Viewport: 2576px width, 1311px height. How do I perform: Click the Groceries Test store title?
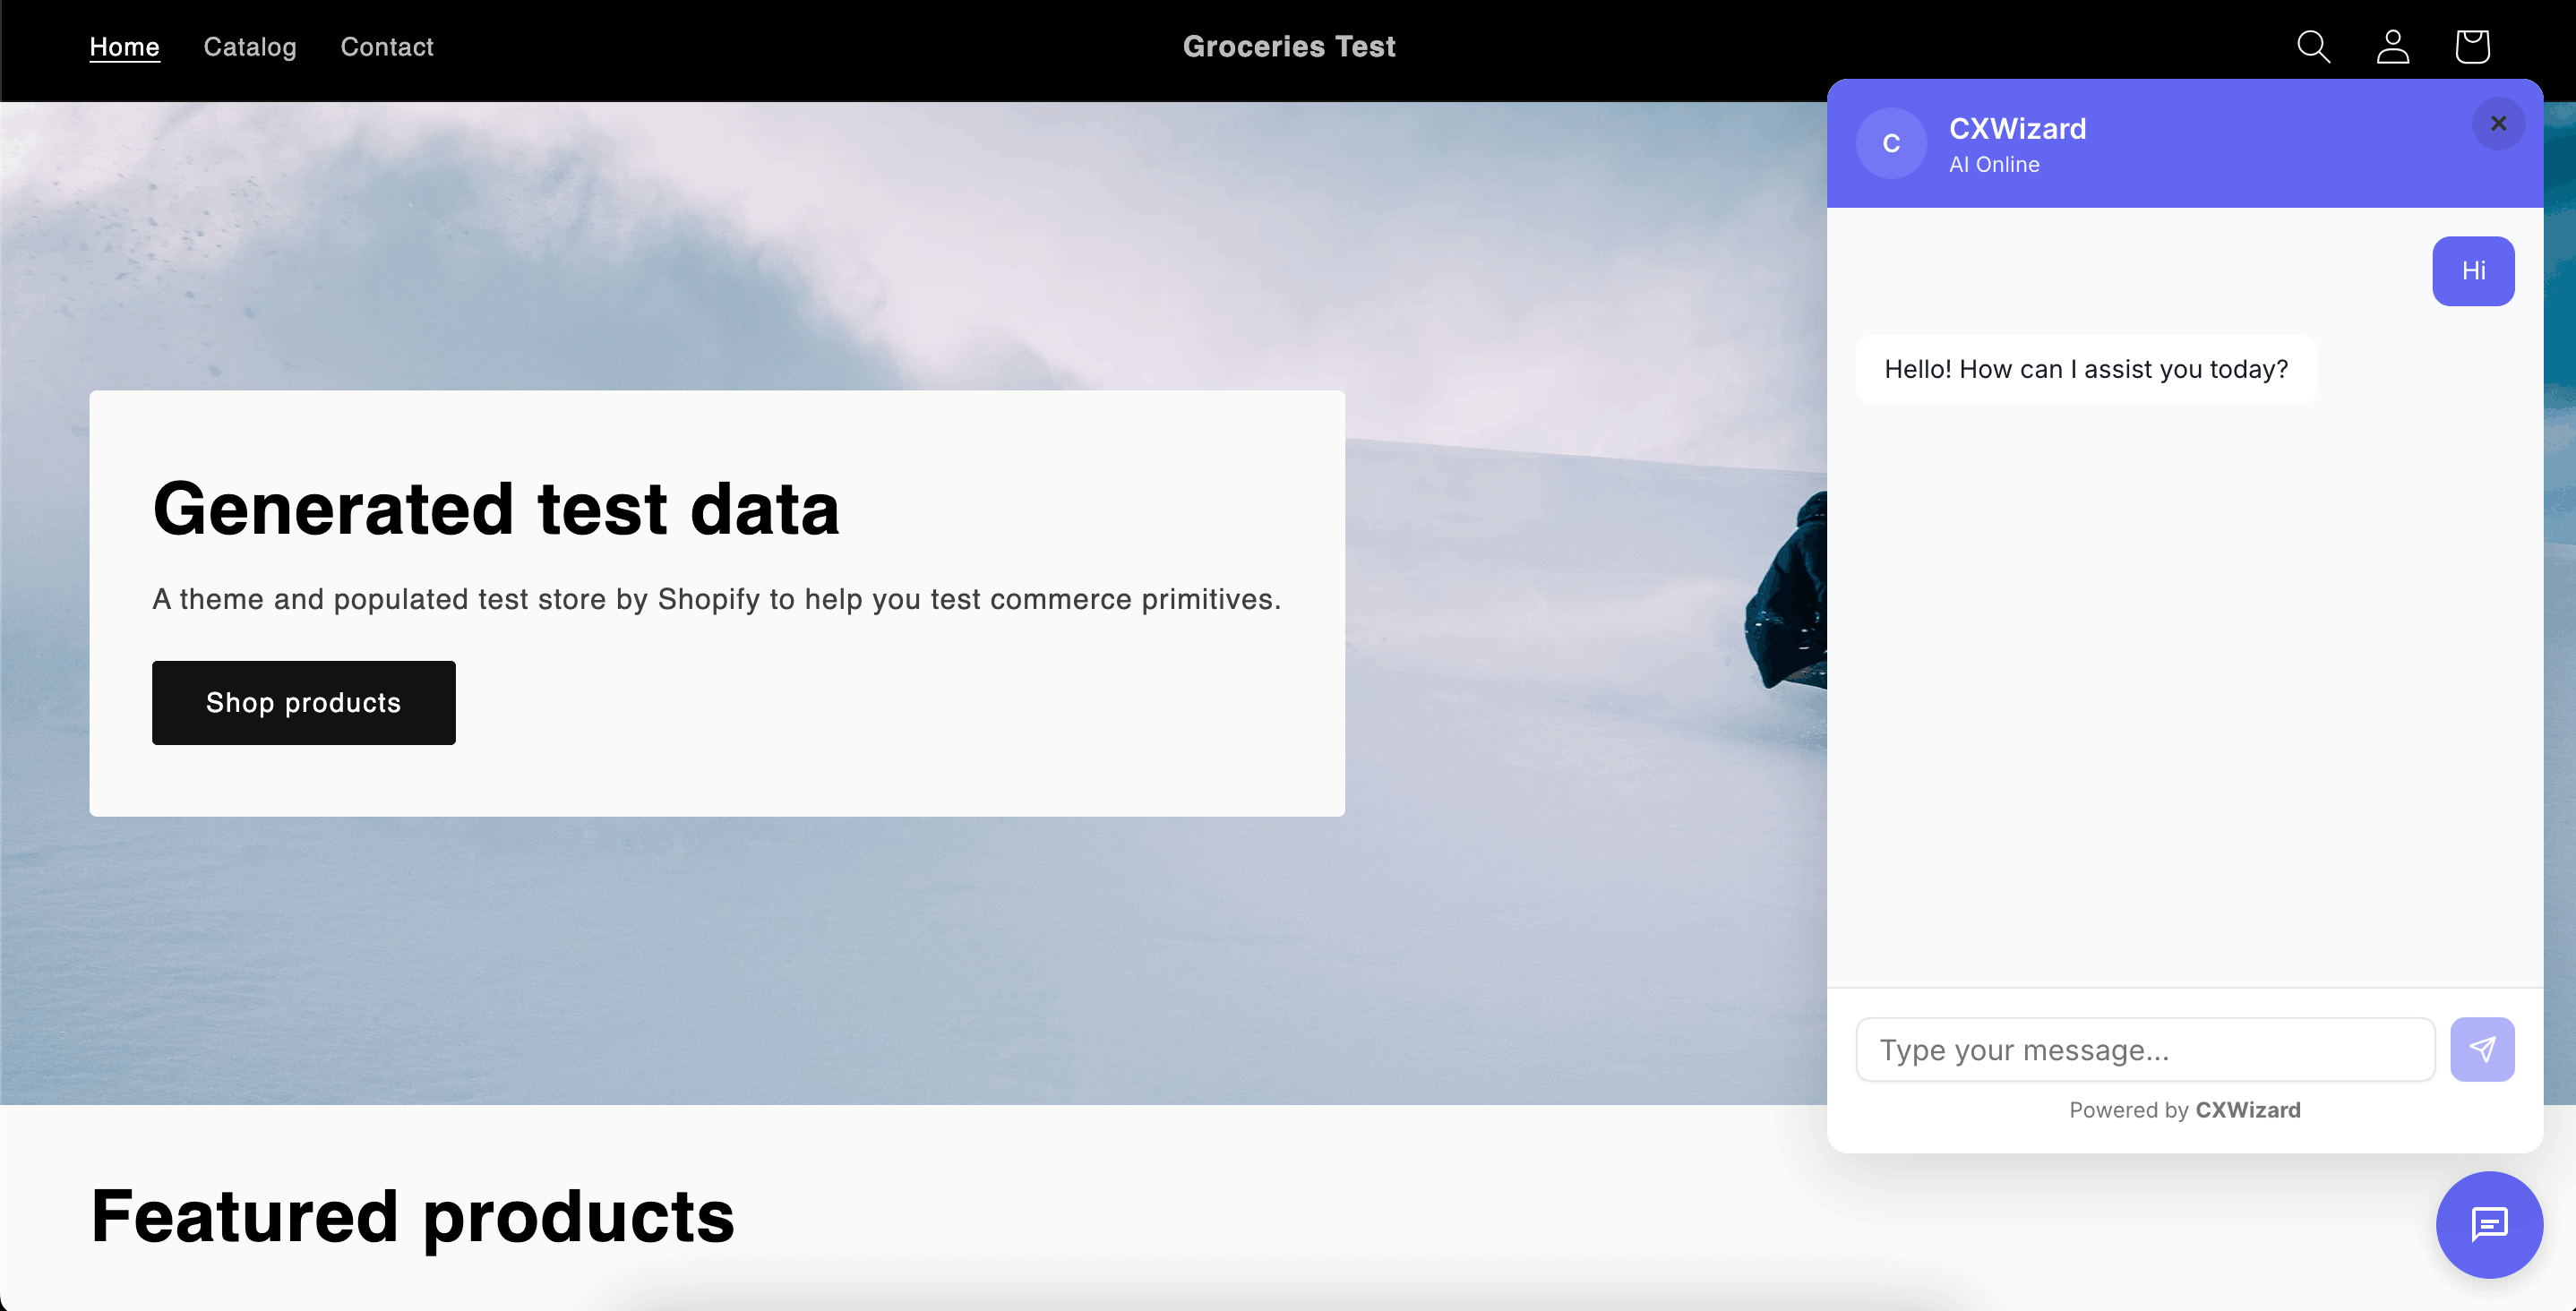pos(1288,46)
